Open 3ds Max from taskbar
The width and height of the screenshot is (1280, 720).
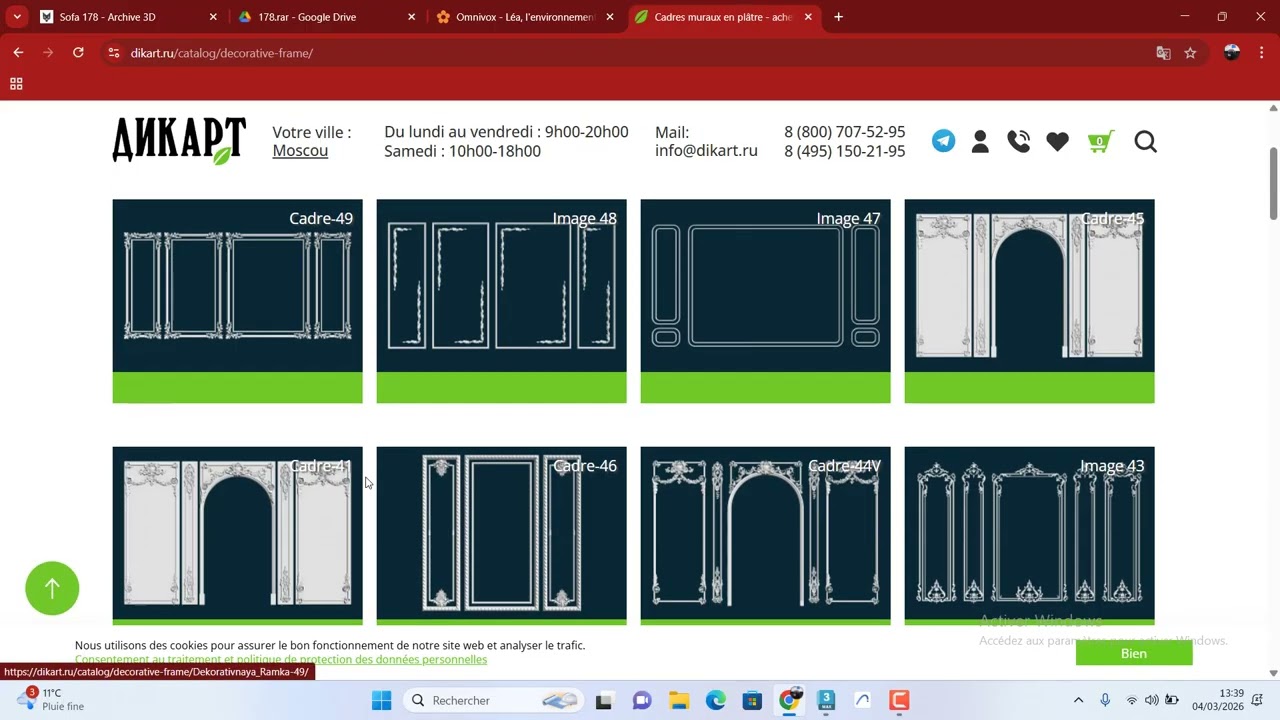click(826, 700)
